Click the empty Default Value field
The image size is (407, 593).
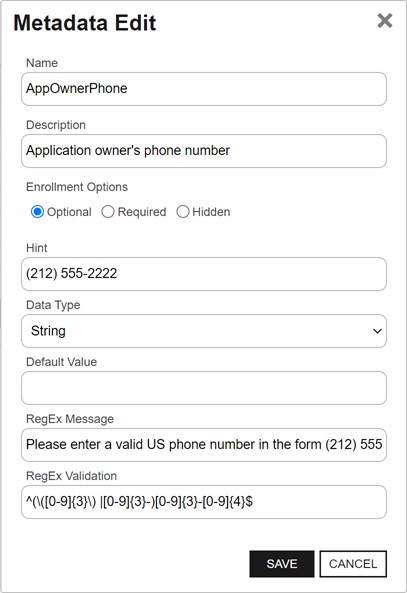tap(204, 388)
